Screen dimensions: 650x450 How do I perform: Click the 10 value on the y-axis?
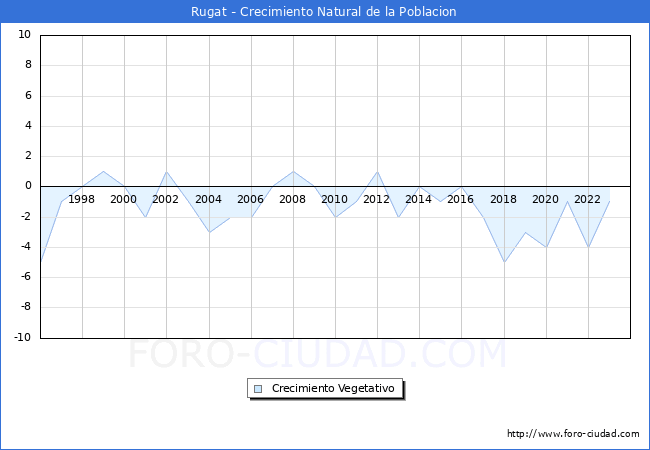(25, 35)
